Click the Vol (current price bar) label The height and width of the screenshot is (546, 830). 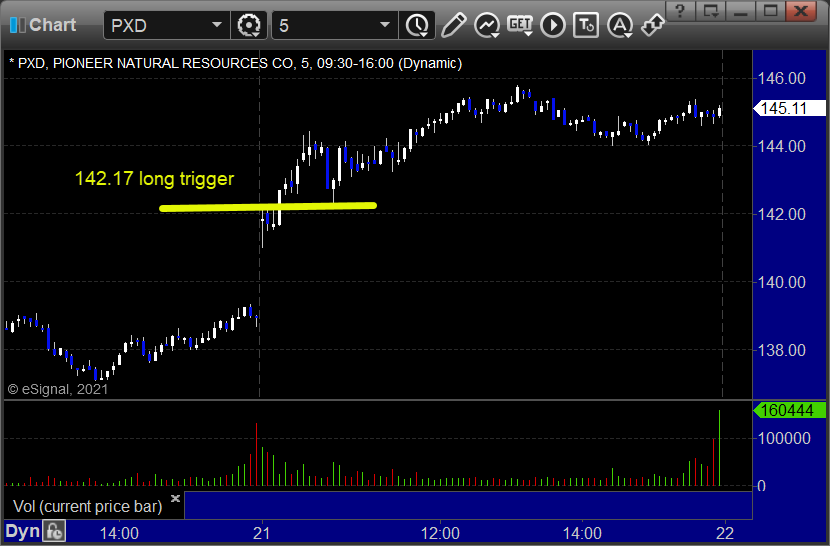[x=87, y=506]
